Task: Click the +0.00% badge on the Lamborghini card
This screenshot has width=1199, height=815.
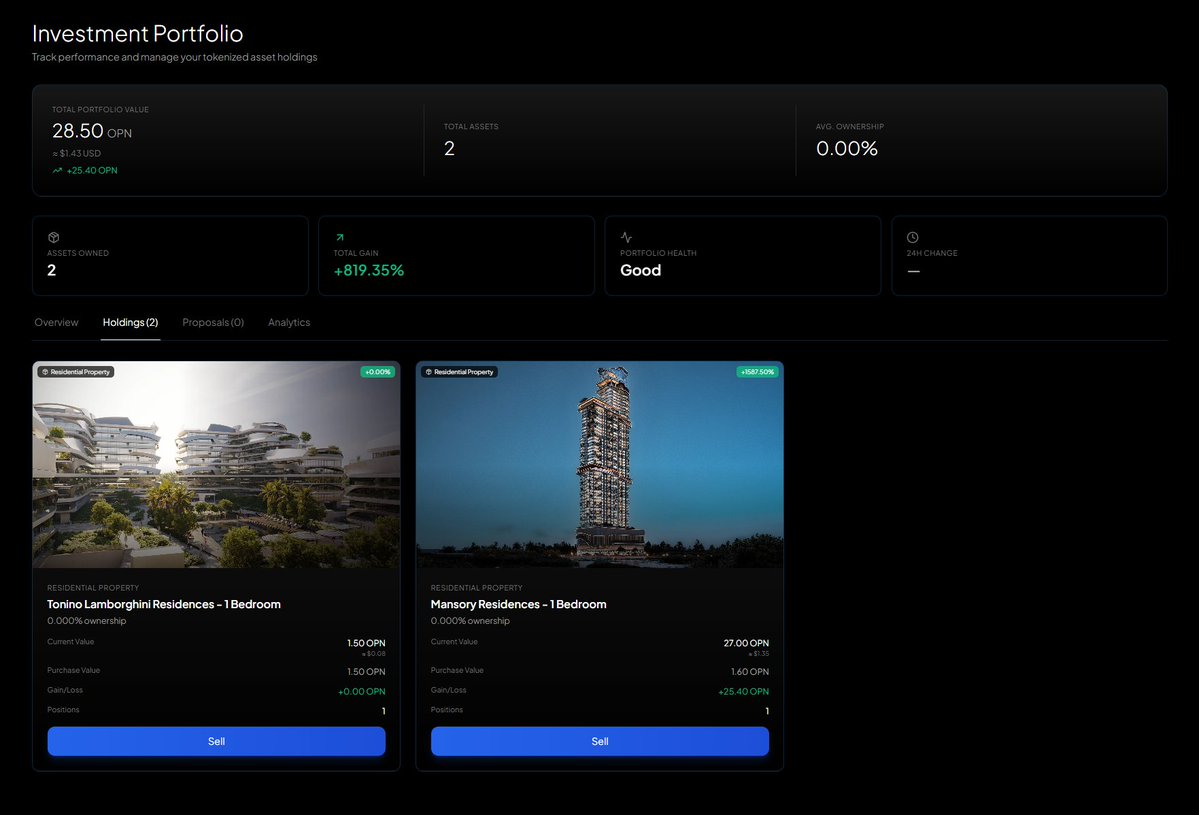Action: (x=377, y=371)
